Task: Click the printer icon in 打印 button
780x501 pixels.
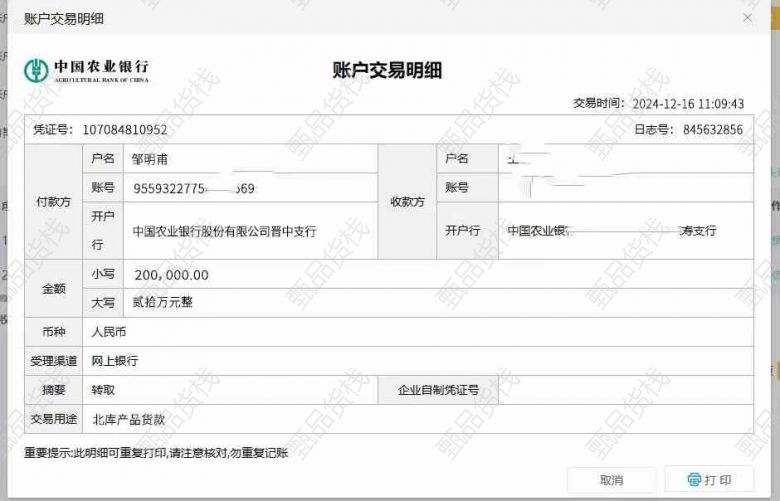Action: (694, 480)
